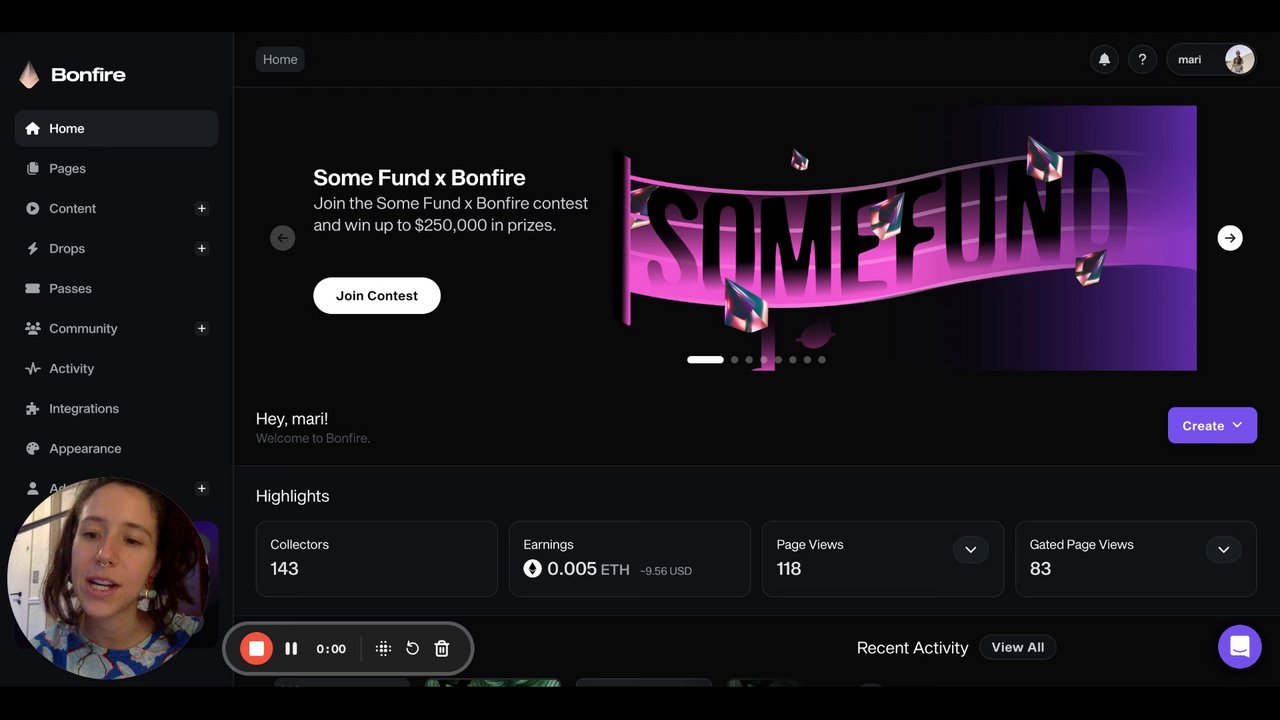Image resolution: width=1280 pixels, height=720 pixels.
Task: Expand the Gated Page Views chevron dropdown
Action: pos(1223,549)
